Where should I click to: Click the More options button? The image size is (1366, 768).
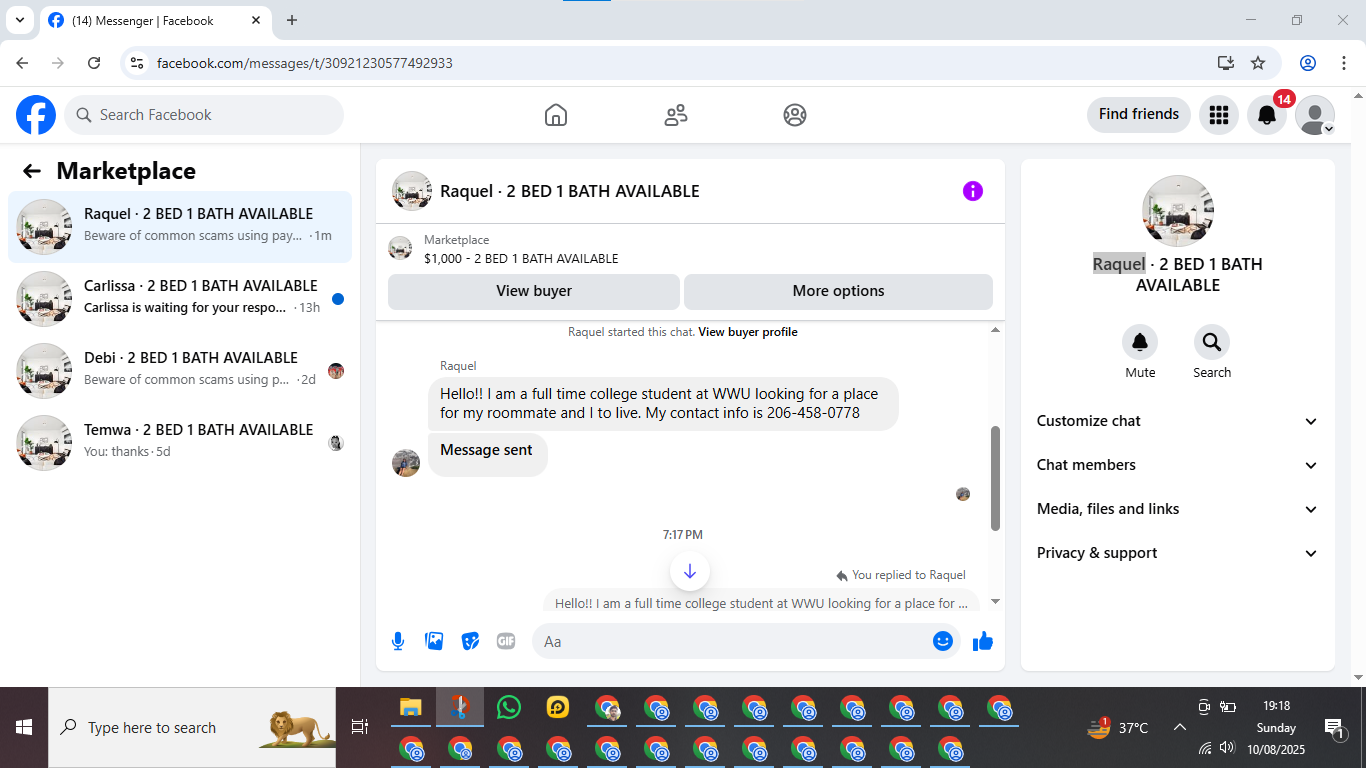(838, 291)
